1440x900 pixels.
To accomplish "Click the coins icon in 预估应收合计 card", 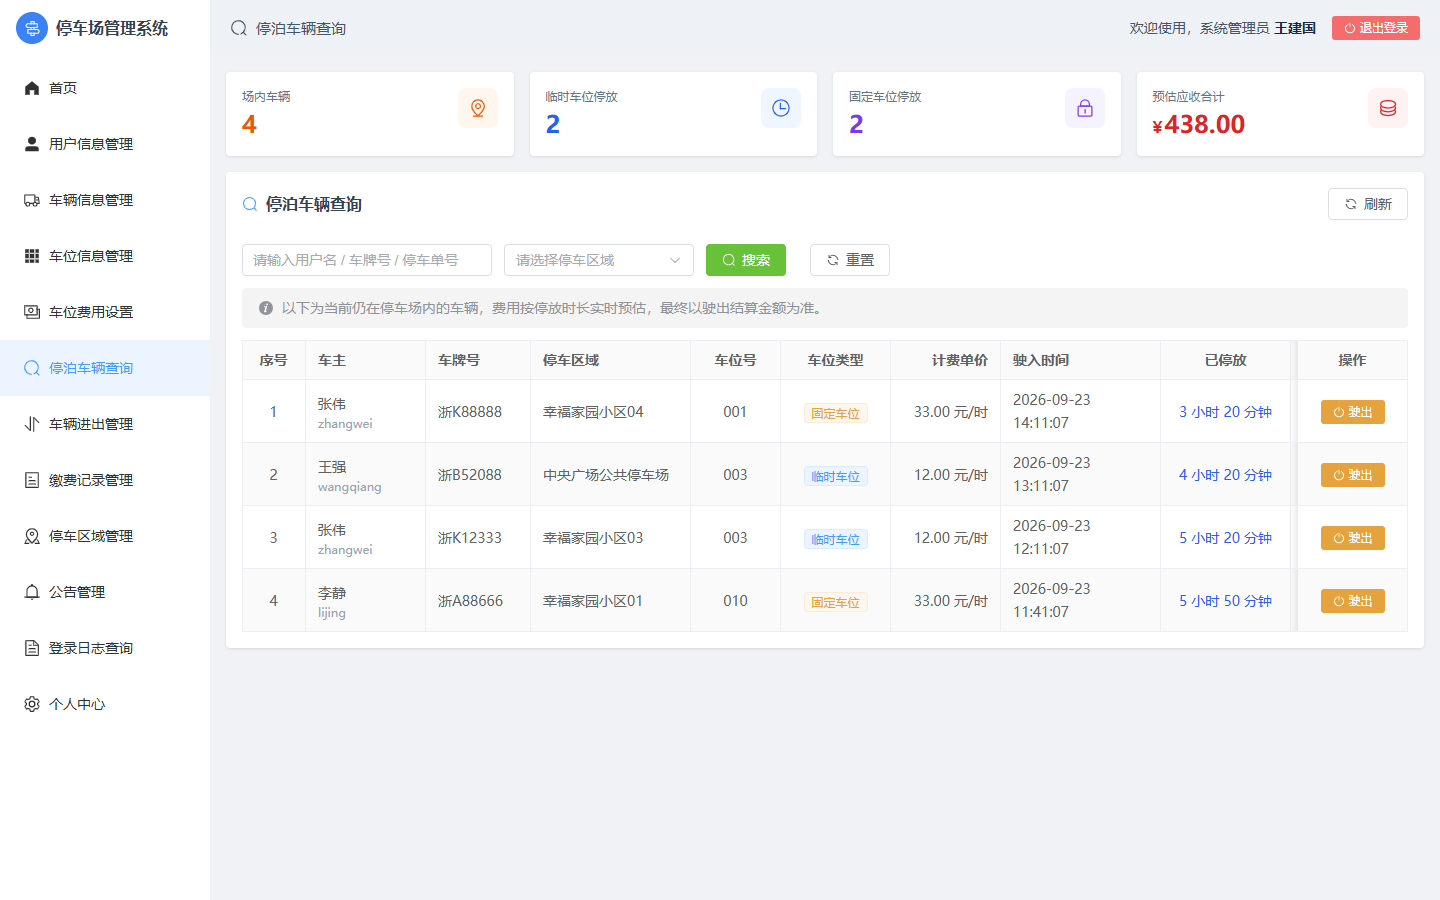I will click(x=1388, y=108).
